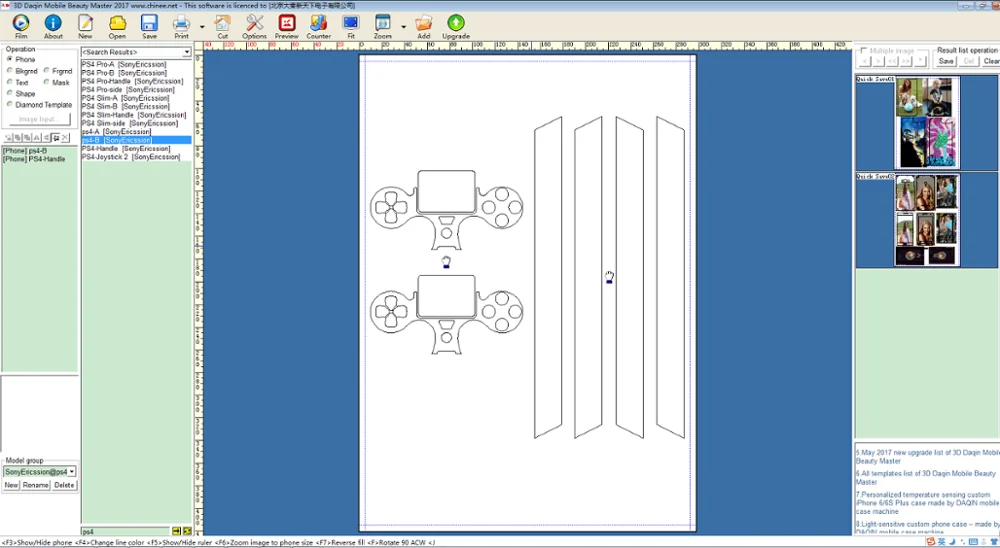Open the May 2017 upgrade list link
Screen dimensions: 1000x548
click(x=927, y=457)
